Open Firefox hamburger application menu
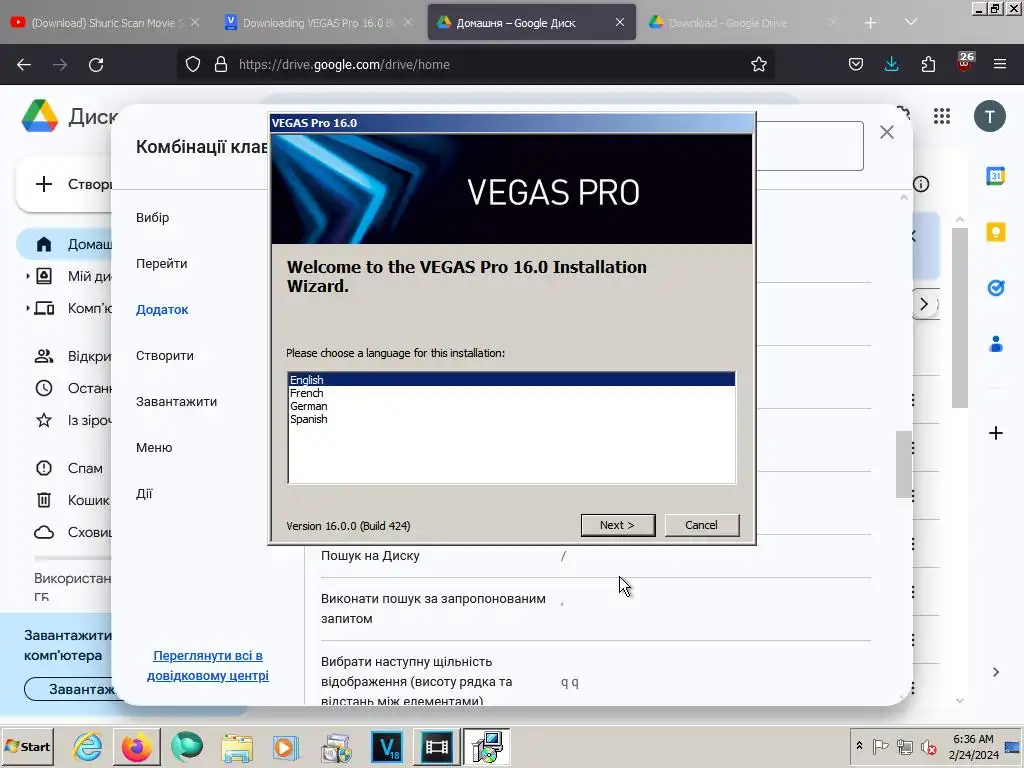This screenshot has width=1024, height=768. [x=1000, y=64]
